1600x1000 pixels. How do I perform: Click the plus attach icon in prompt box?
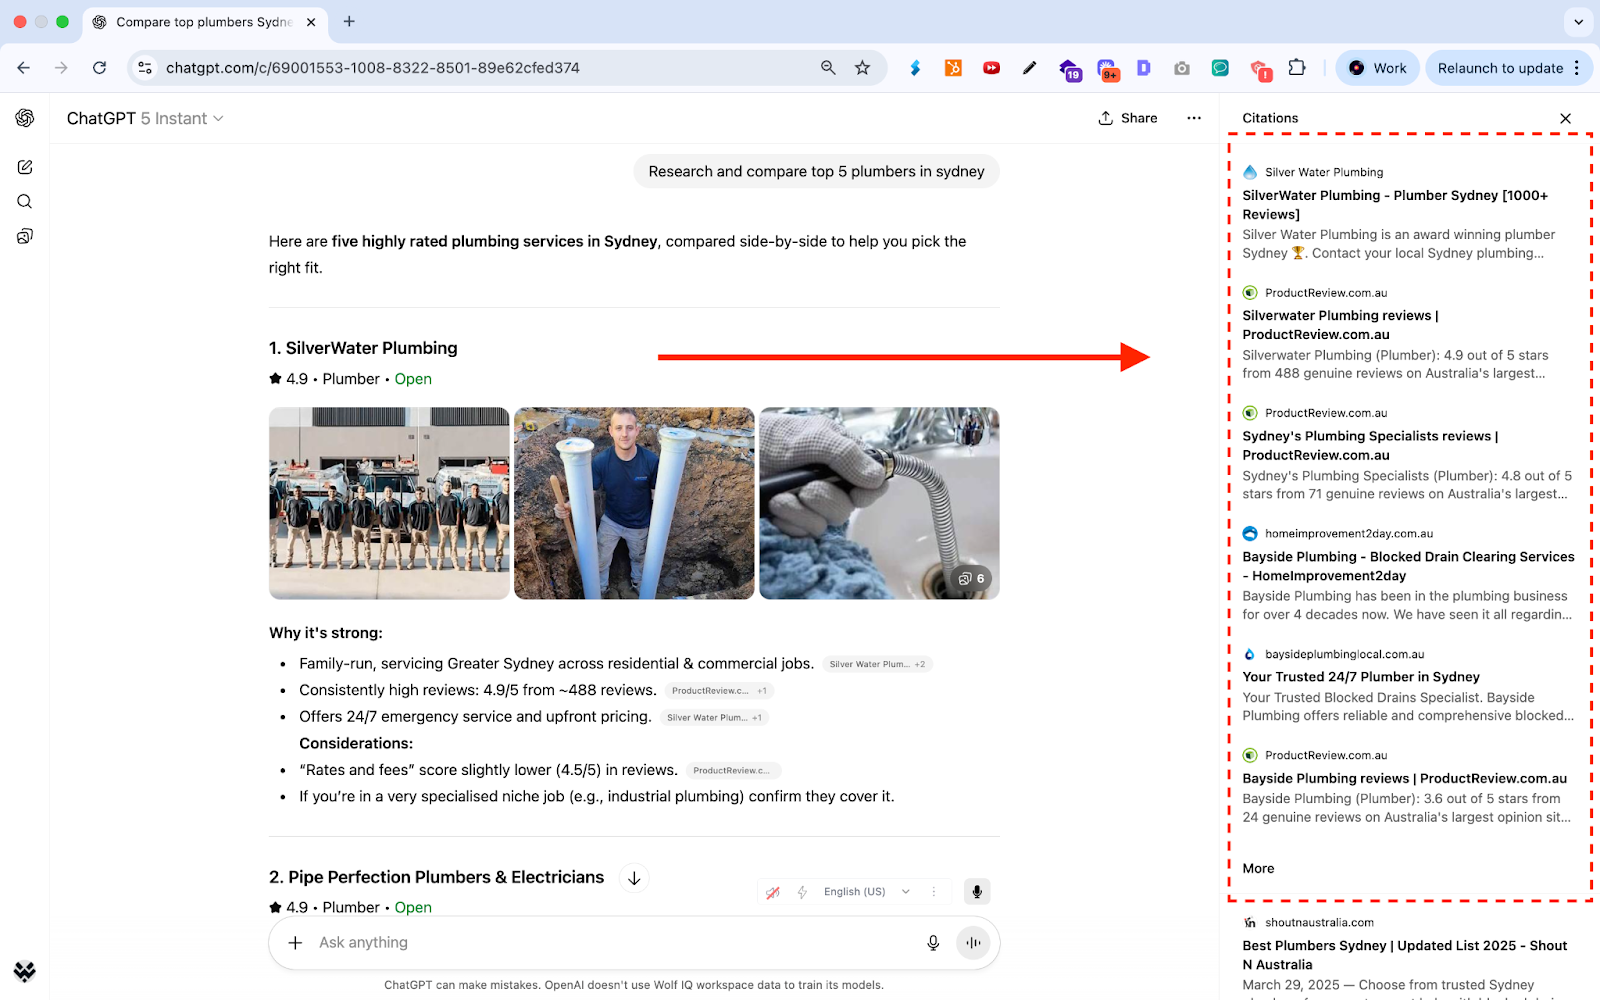point(295,942)
